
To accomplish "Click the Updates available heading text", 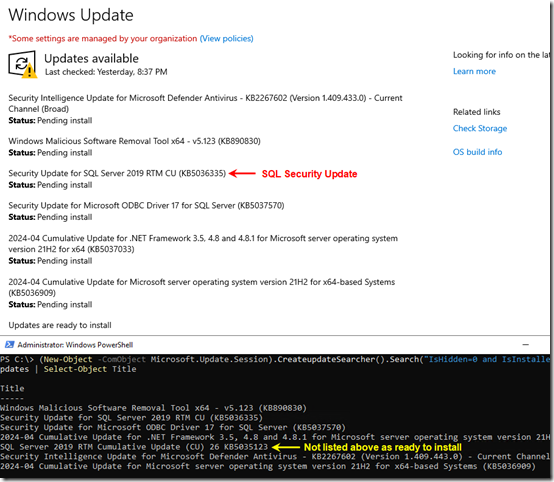I will tap(92, 58).
